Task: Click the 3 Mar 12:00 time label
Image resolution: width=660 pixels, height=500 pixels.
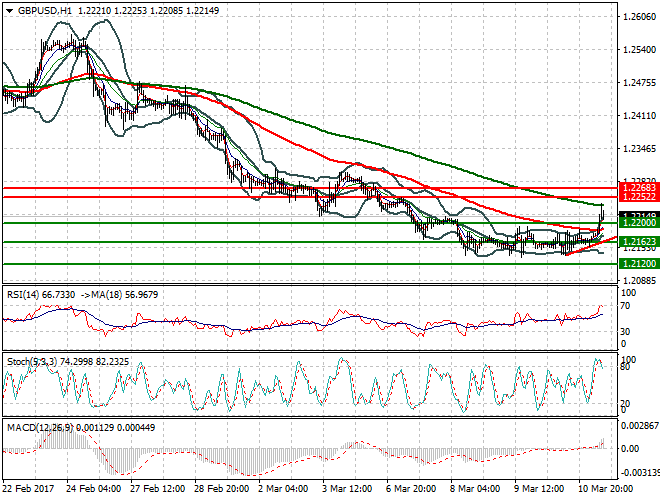Action: click(x=347, y=489)
